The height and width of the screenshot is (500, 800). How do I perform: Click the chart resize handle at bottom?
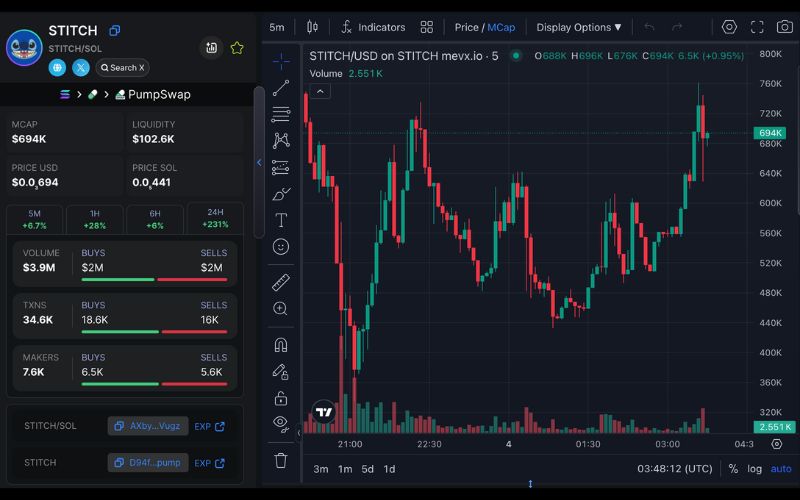pos(530,484)
